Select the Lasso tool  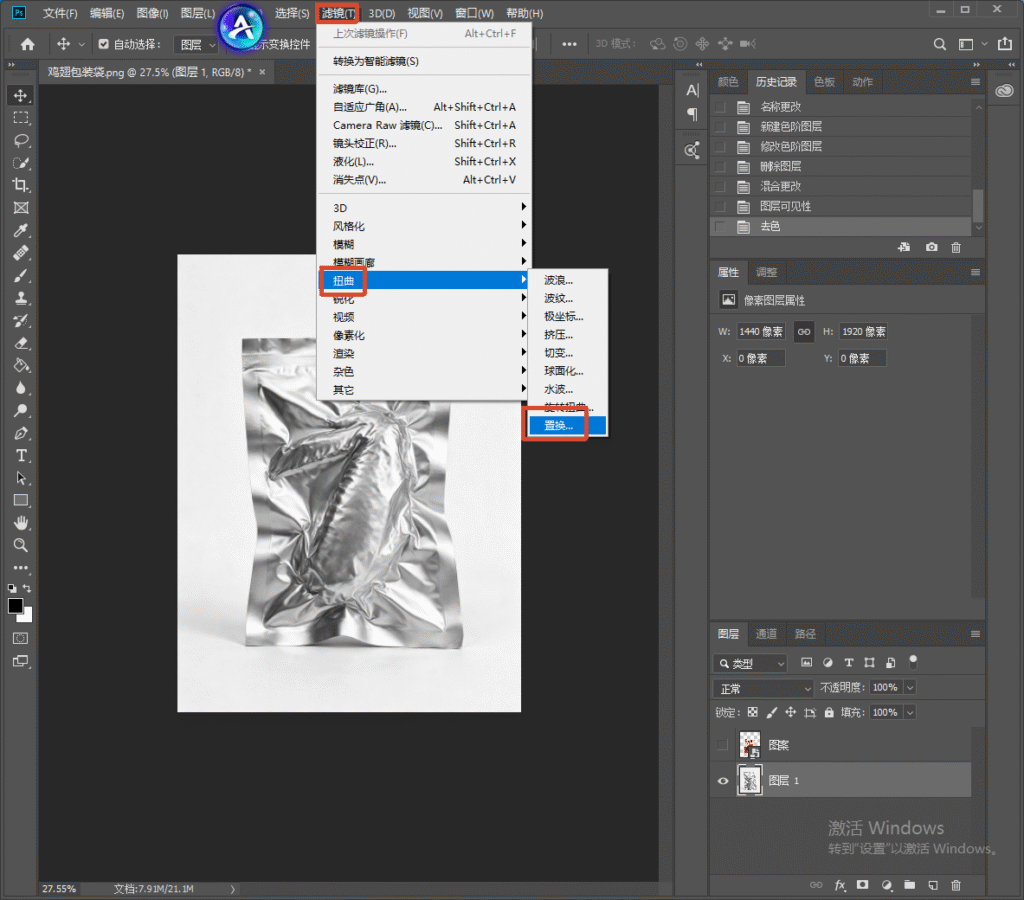tap(21, 140)
